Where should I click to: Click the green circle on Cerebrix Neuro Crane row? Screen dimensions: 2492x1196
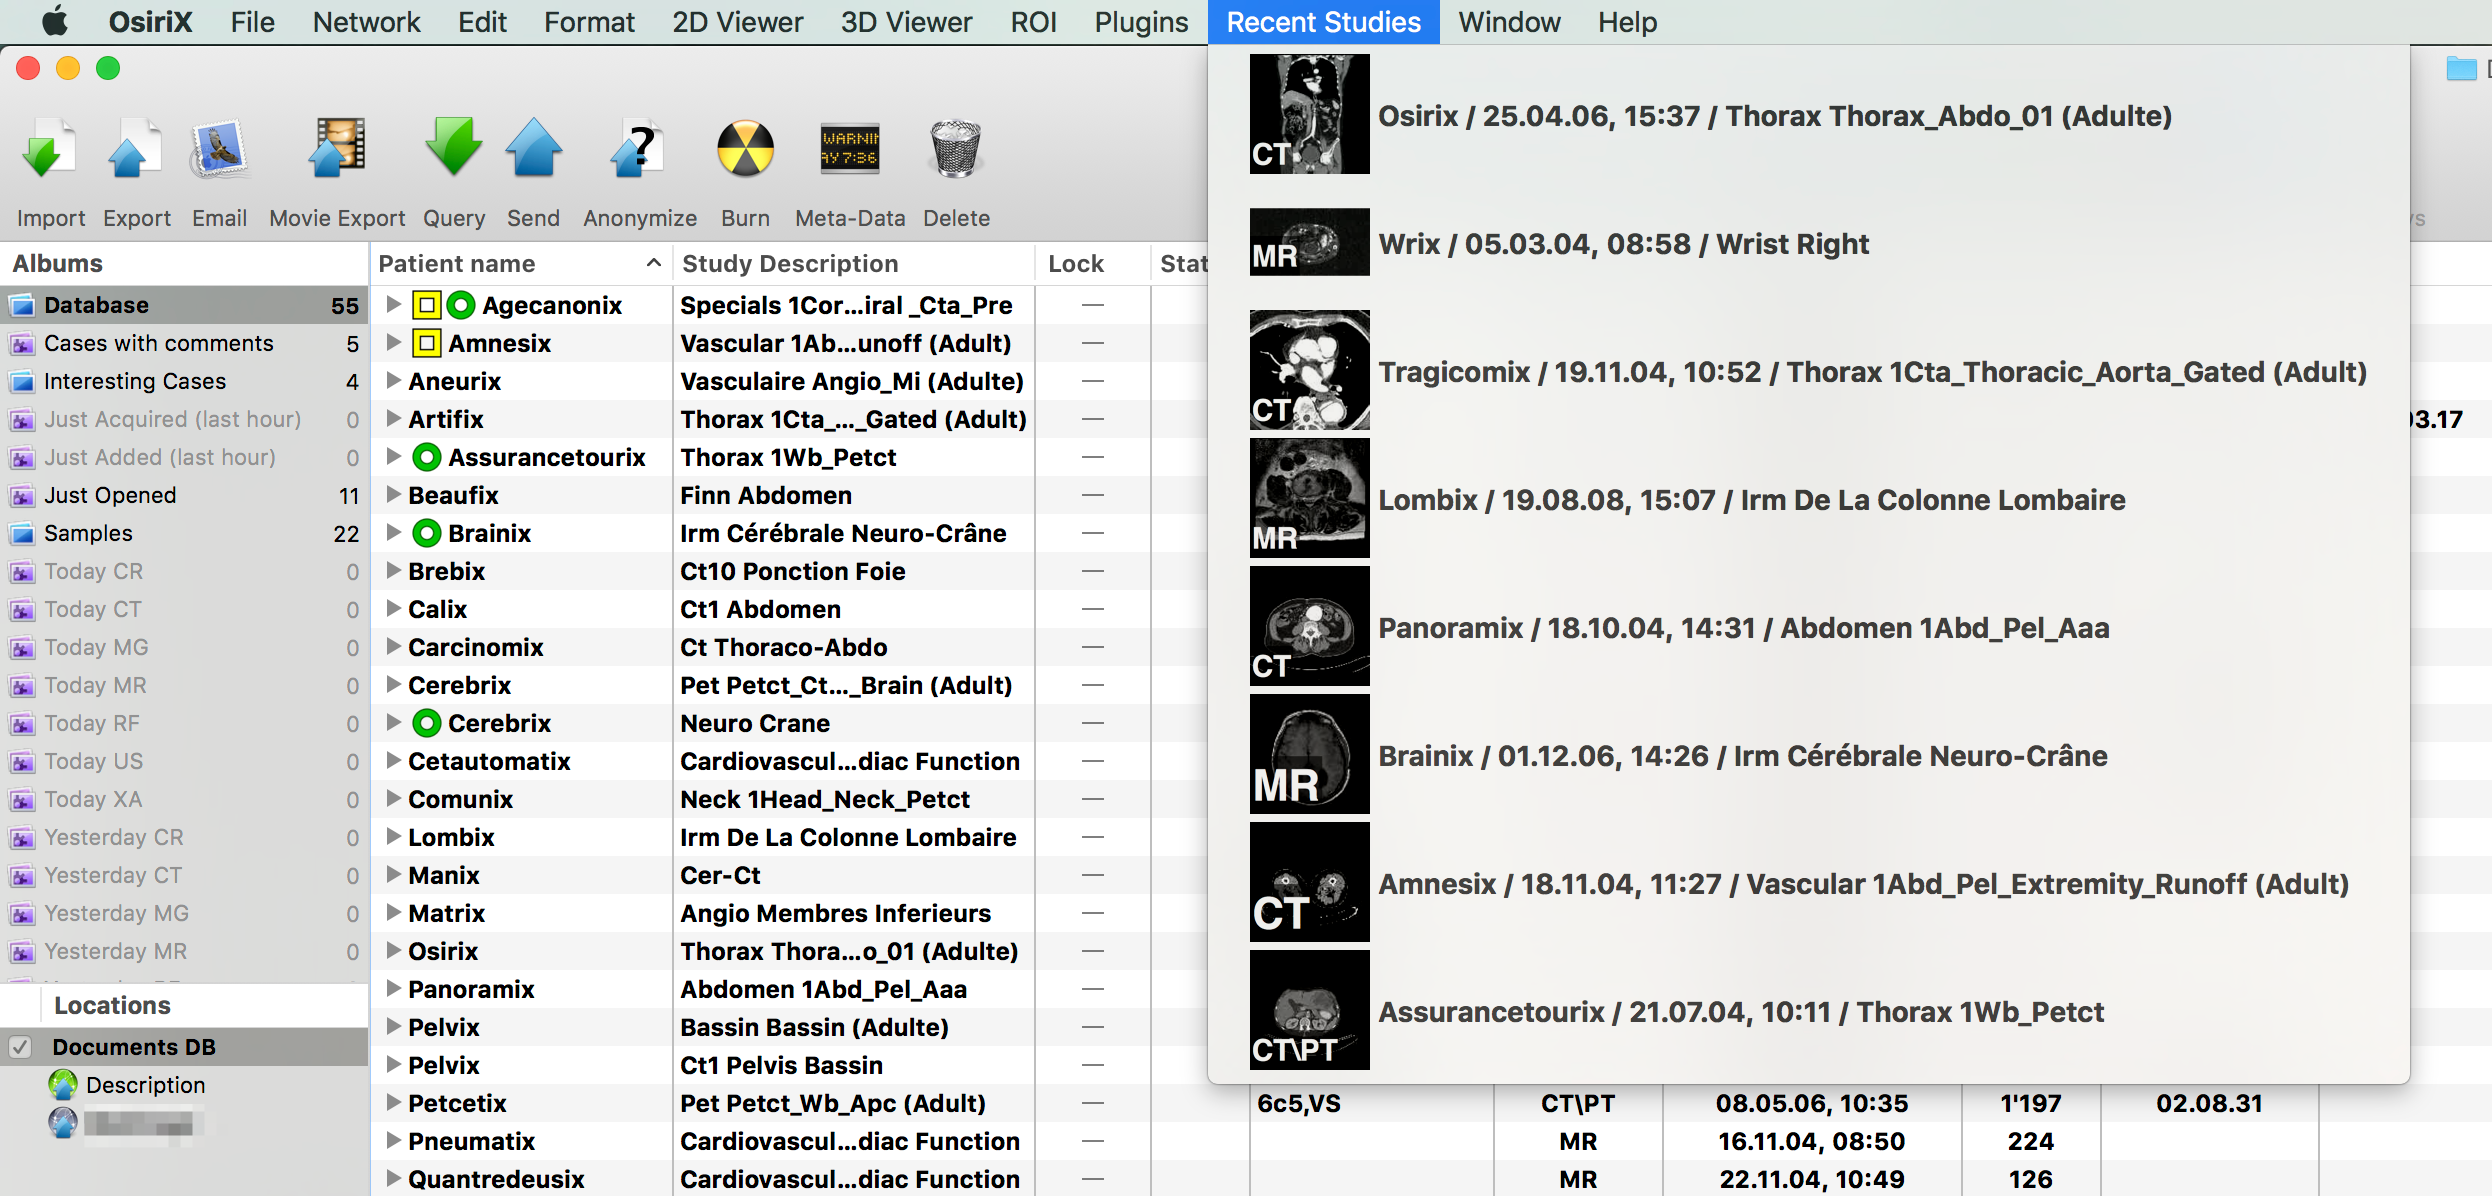tap(427, 723)
